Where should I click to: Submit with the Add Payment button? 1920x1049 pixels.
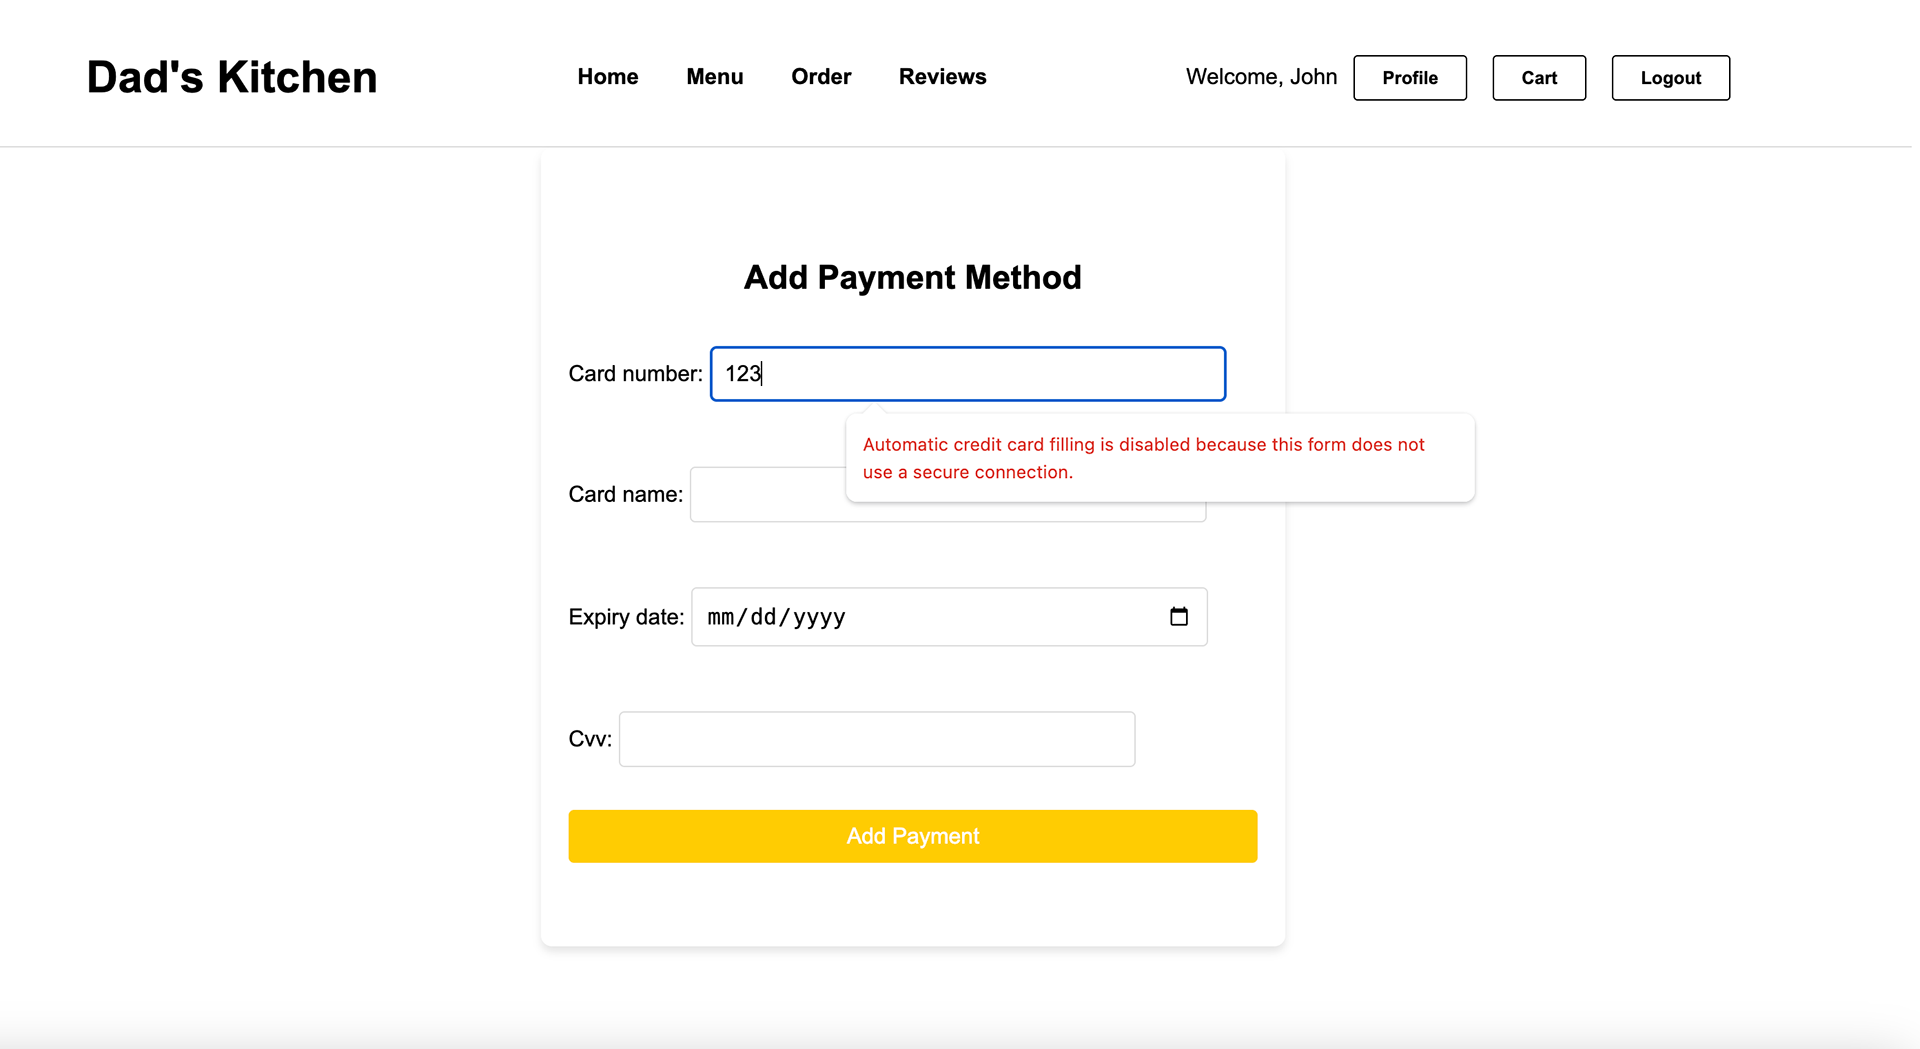913,836
